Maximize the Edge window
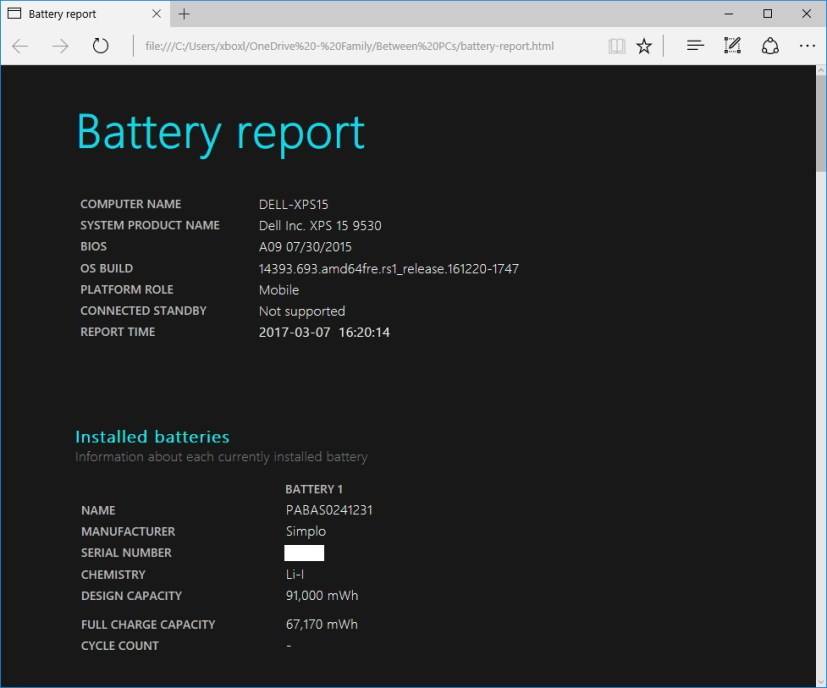 767,13
